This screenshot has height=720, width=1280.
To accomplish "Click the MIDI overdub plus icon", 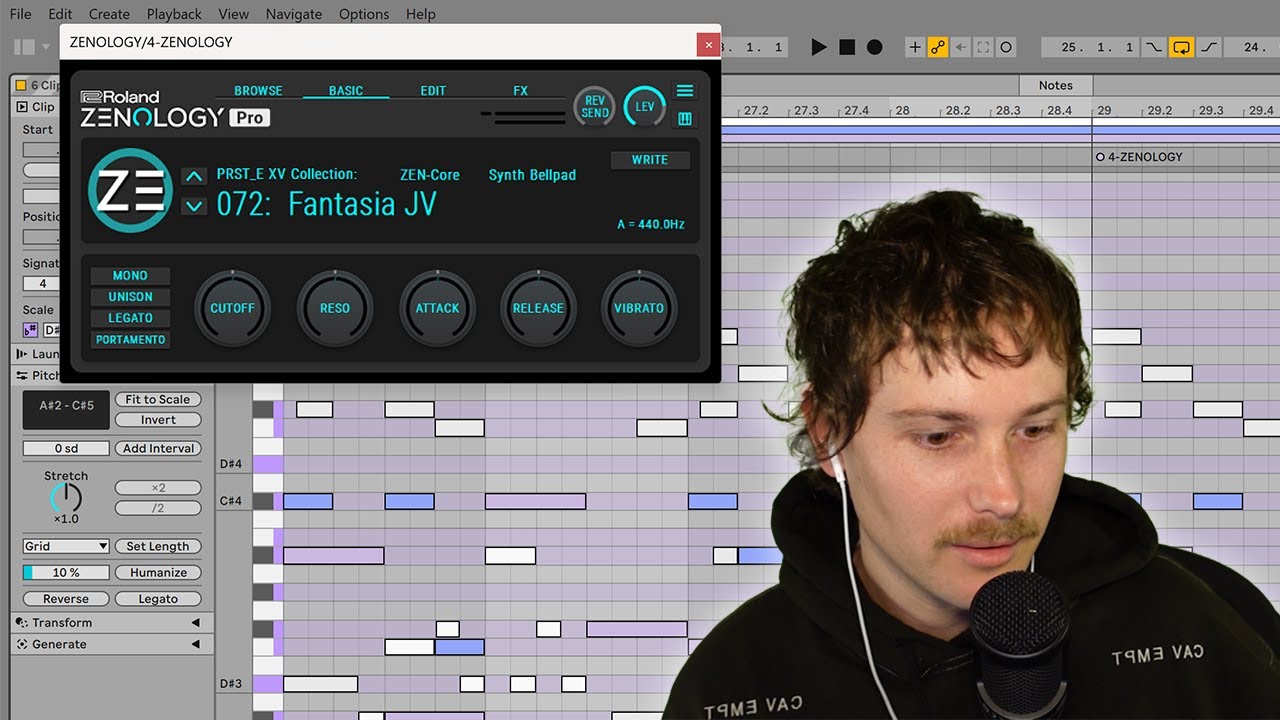I will 914,47.
